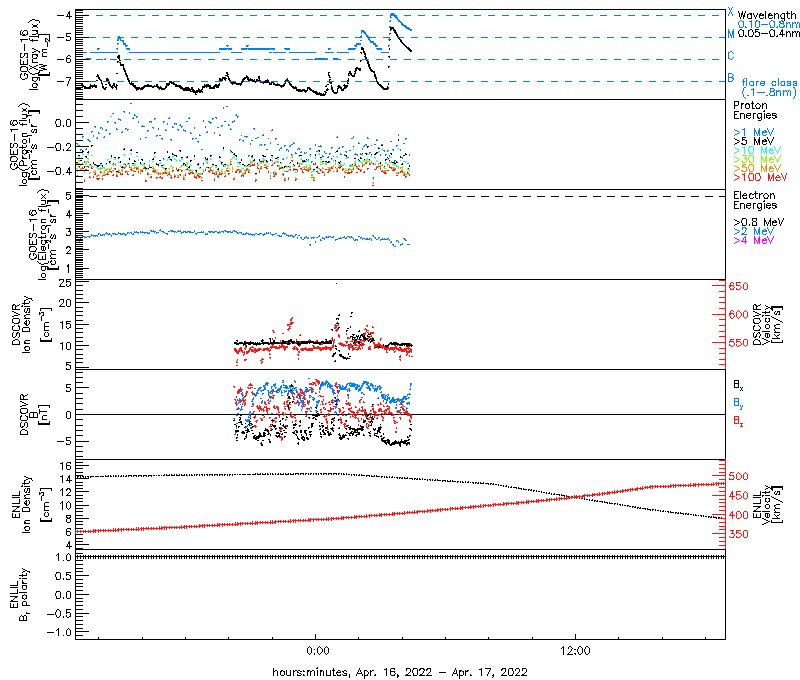Click the X-class flare peak on the X-ray curve
The width and height of the screenshot is (800, 680).
pyautogui.click(x=392, y=15)
